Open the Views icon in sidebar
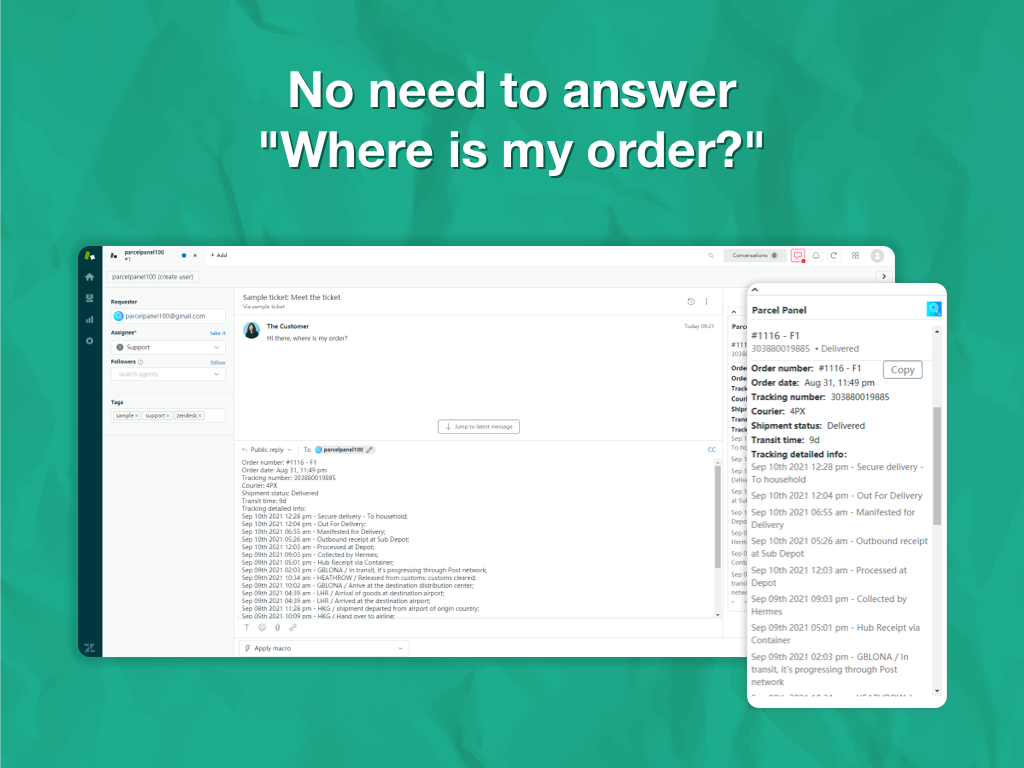Viewport: 1024px width, 768px height. point(89,298)
